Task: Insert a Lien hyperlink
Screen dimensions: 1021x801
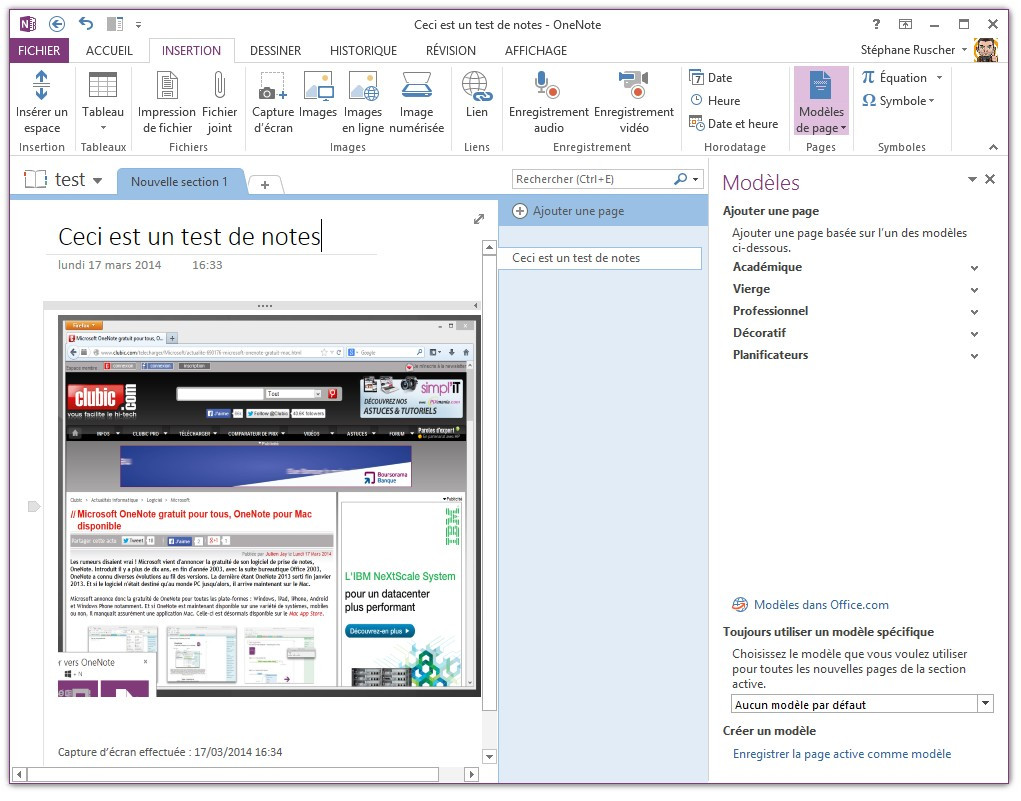Action: [x=476, y=95]
